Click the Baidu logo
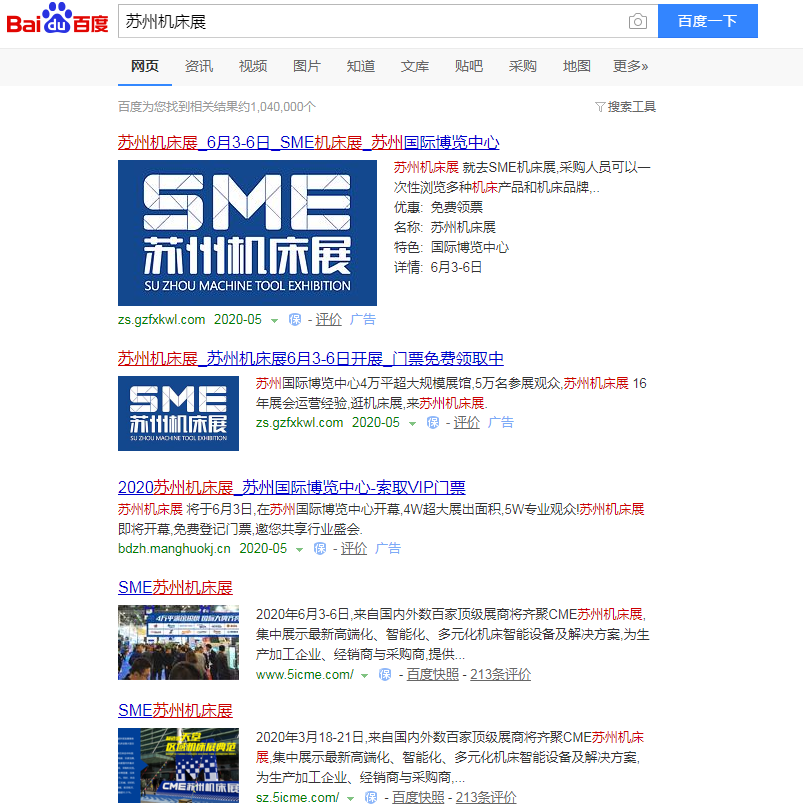The width and height of the screenshot is (803, 811). click(x=57, y=20)
